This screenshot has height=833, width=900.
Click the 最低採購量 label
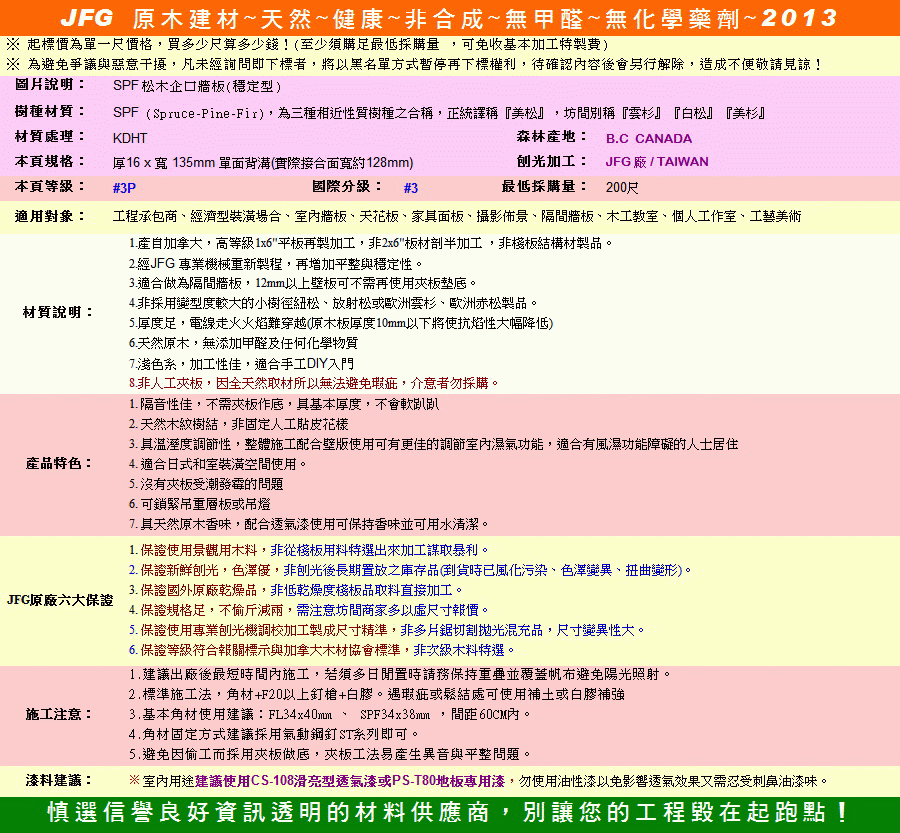click(x=544, y=187)
